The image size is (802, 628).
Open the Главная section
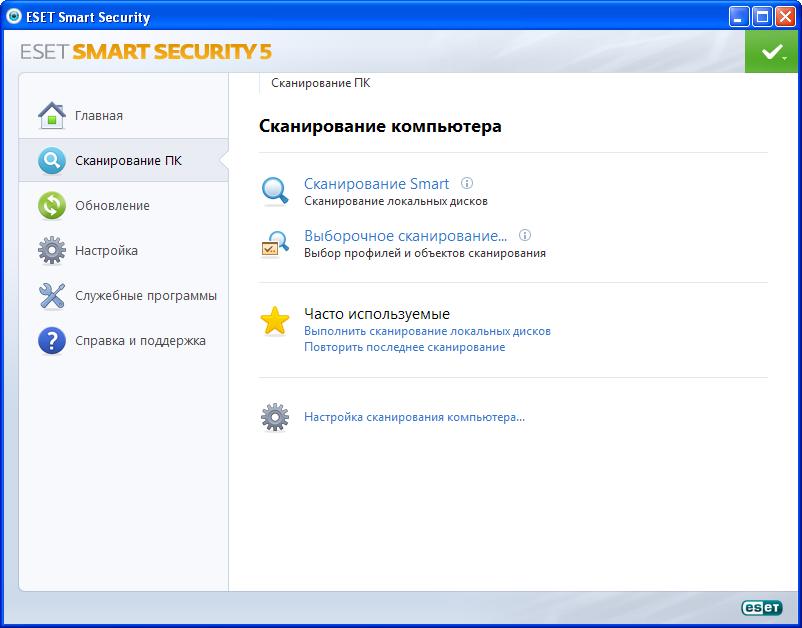coord(123,116)
